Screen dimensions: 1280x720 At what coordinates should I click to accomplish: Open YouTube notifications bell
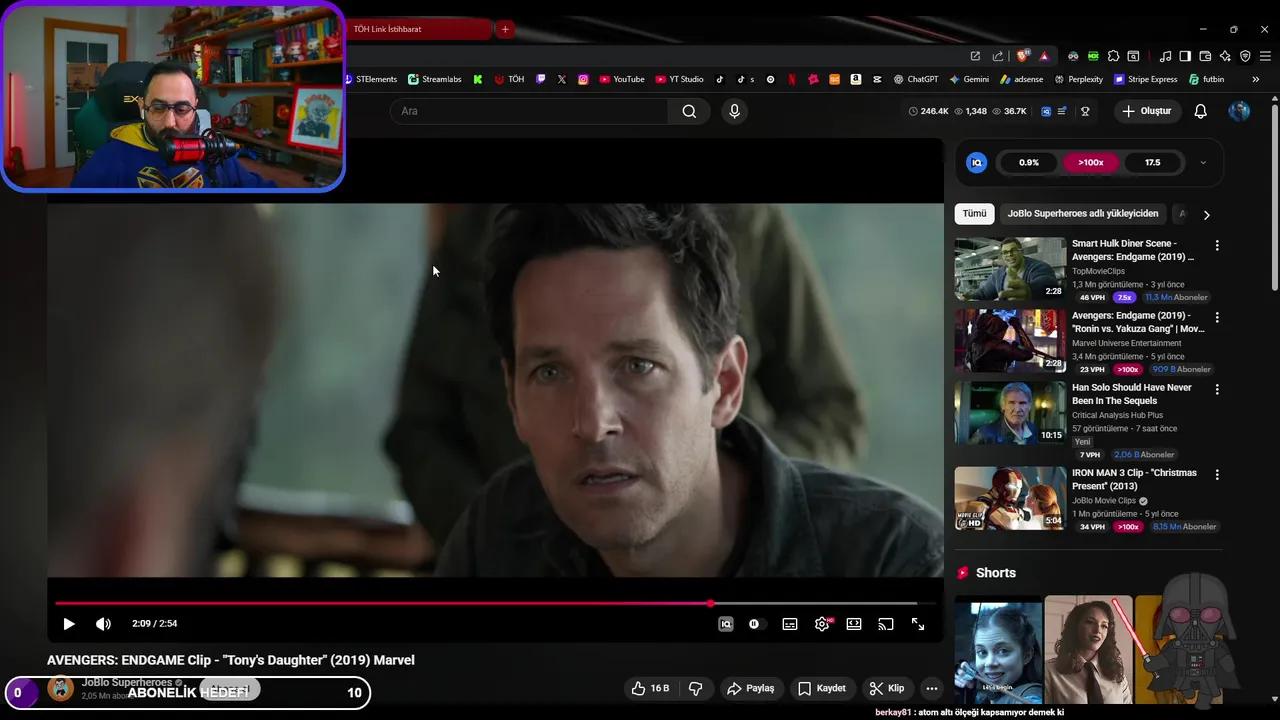tap(1201, 111)
